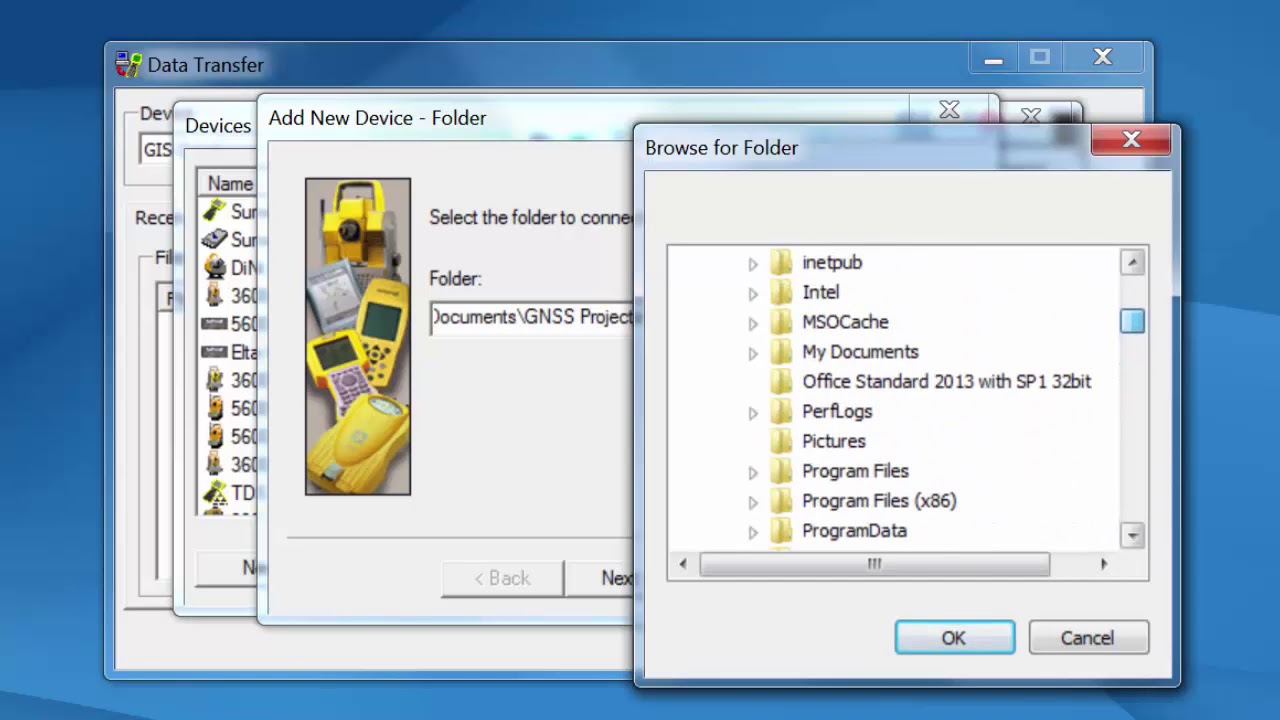Viewport: 1280px width, 720px height.
Task: Click the Intel folder icon
Action: pos(781,292)
